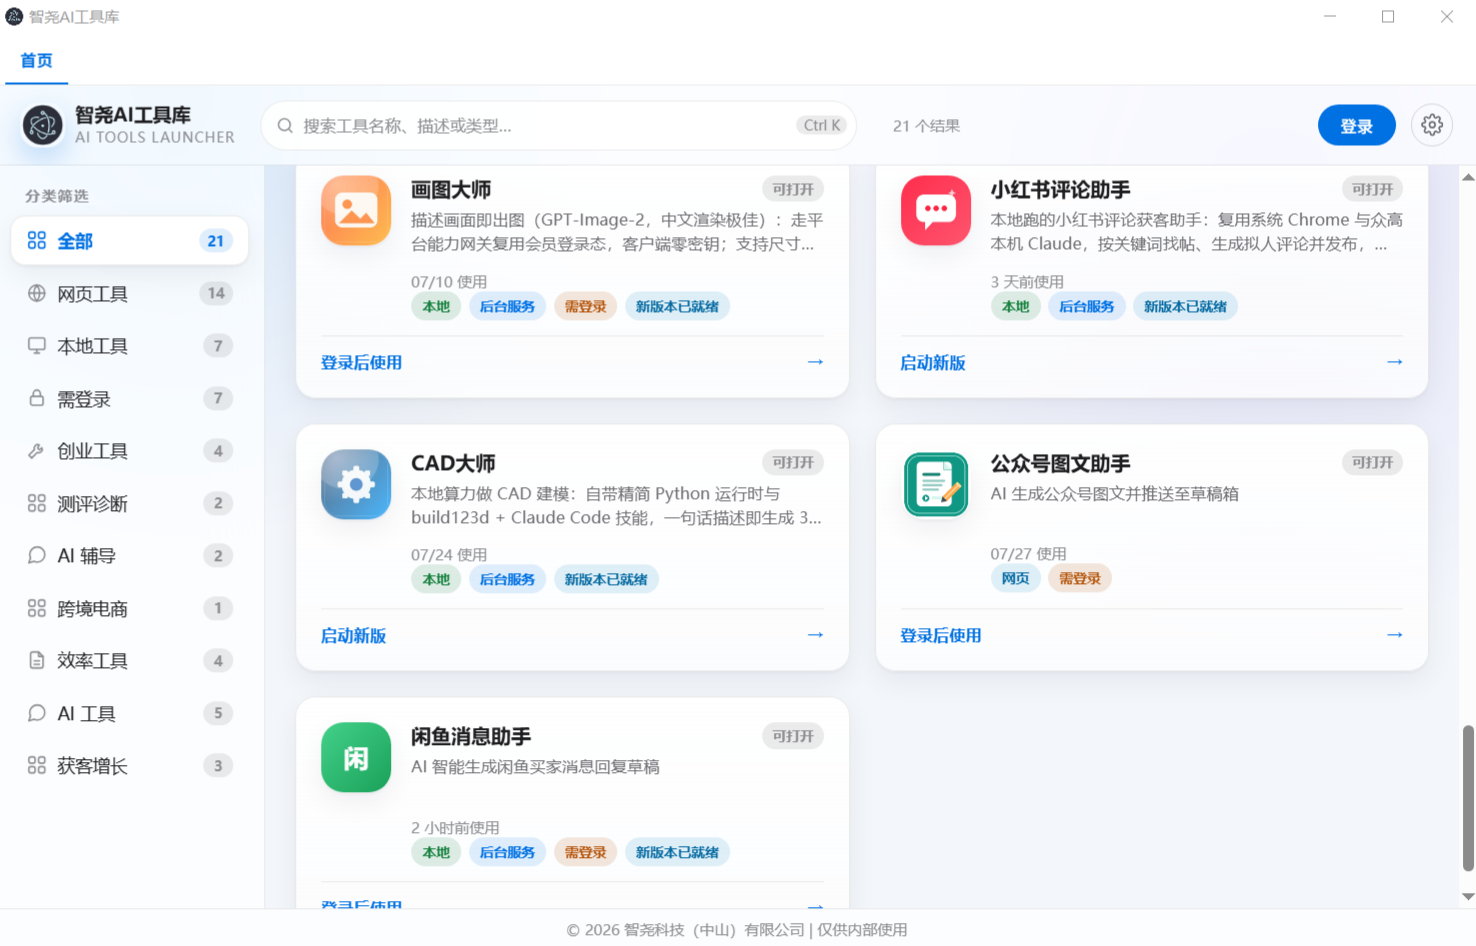Click 登录后使用 on 画图大师 card
The height and width of the screenshot is (946, 1476).
361,363
